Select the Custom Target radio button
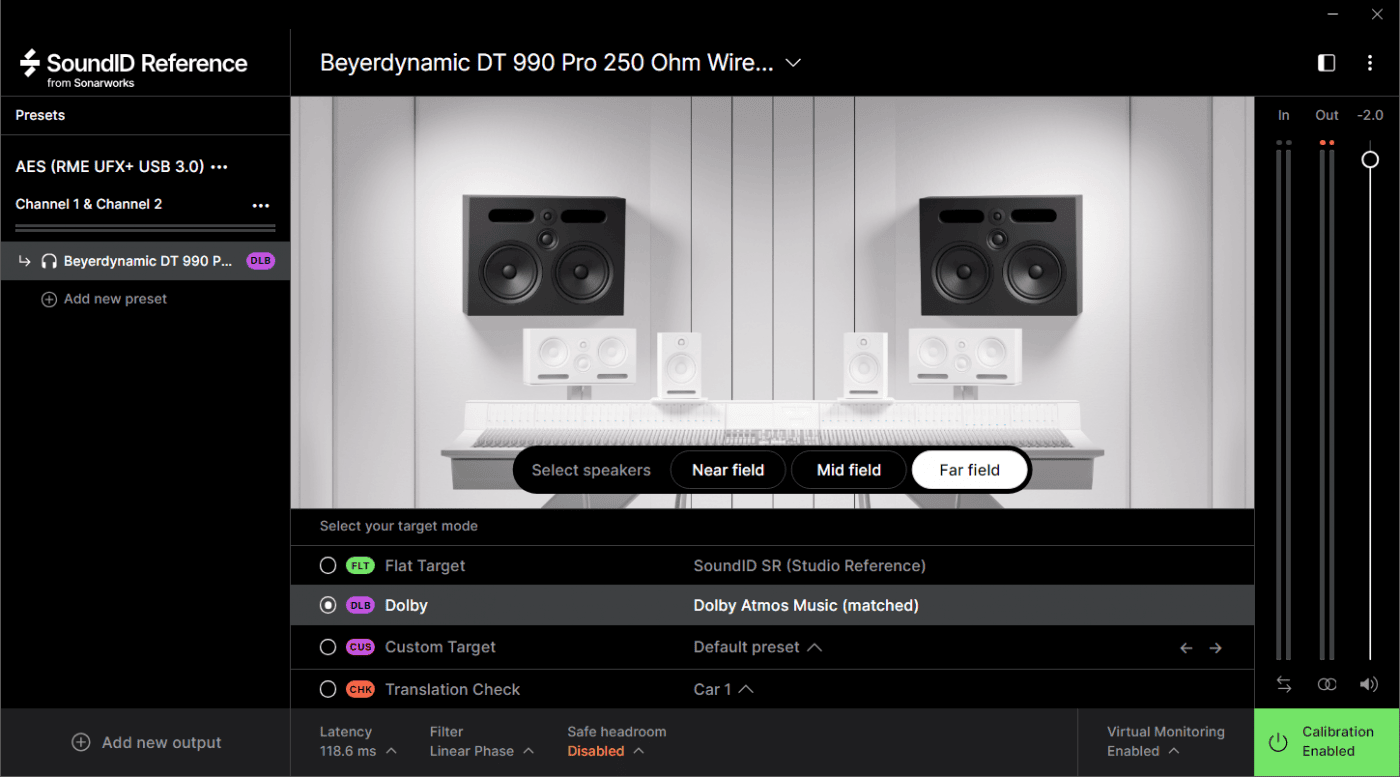This screenshot has width=1400, height=777. tap(328, 648)
